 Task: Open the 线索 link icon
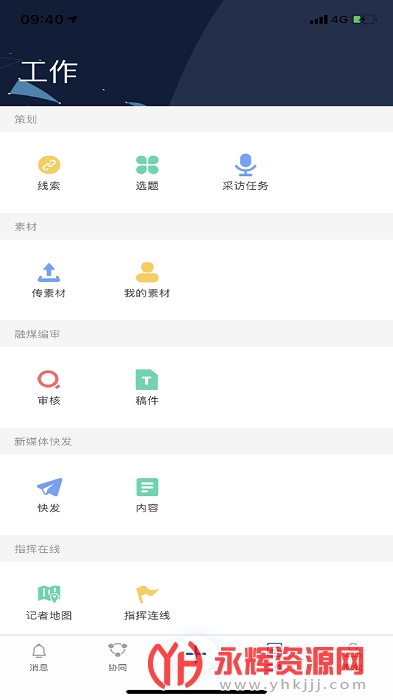(49, 165)
